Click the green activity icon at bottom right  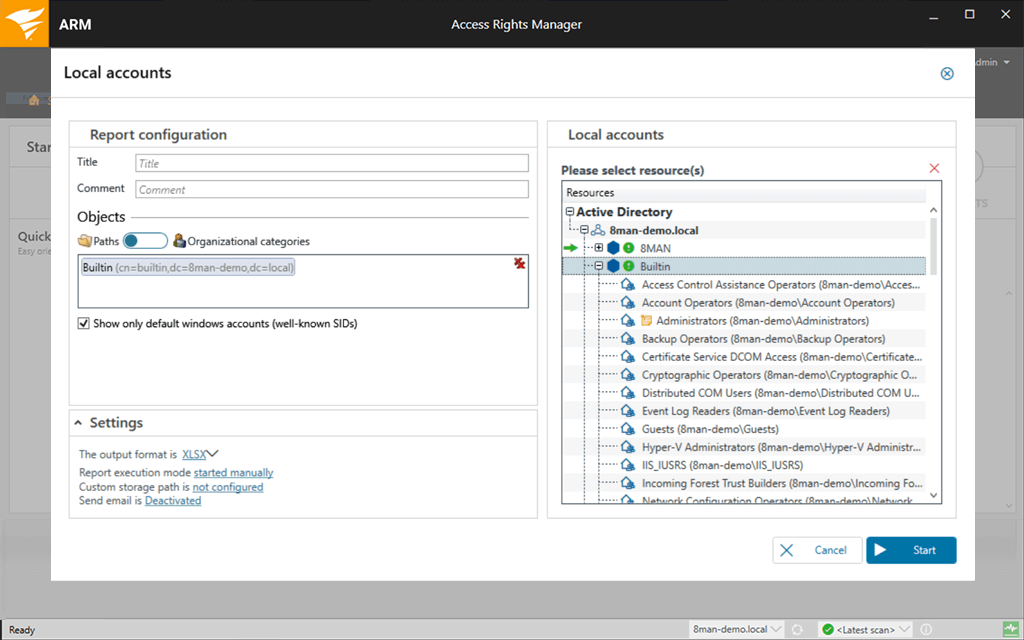click(x=1012, y=629)
